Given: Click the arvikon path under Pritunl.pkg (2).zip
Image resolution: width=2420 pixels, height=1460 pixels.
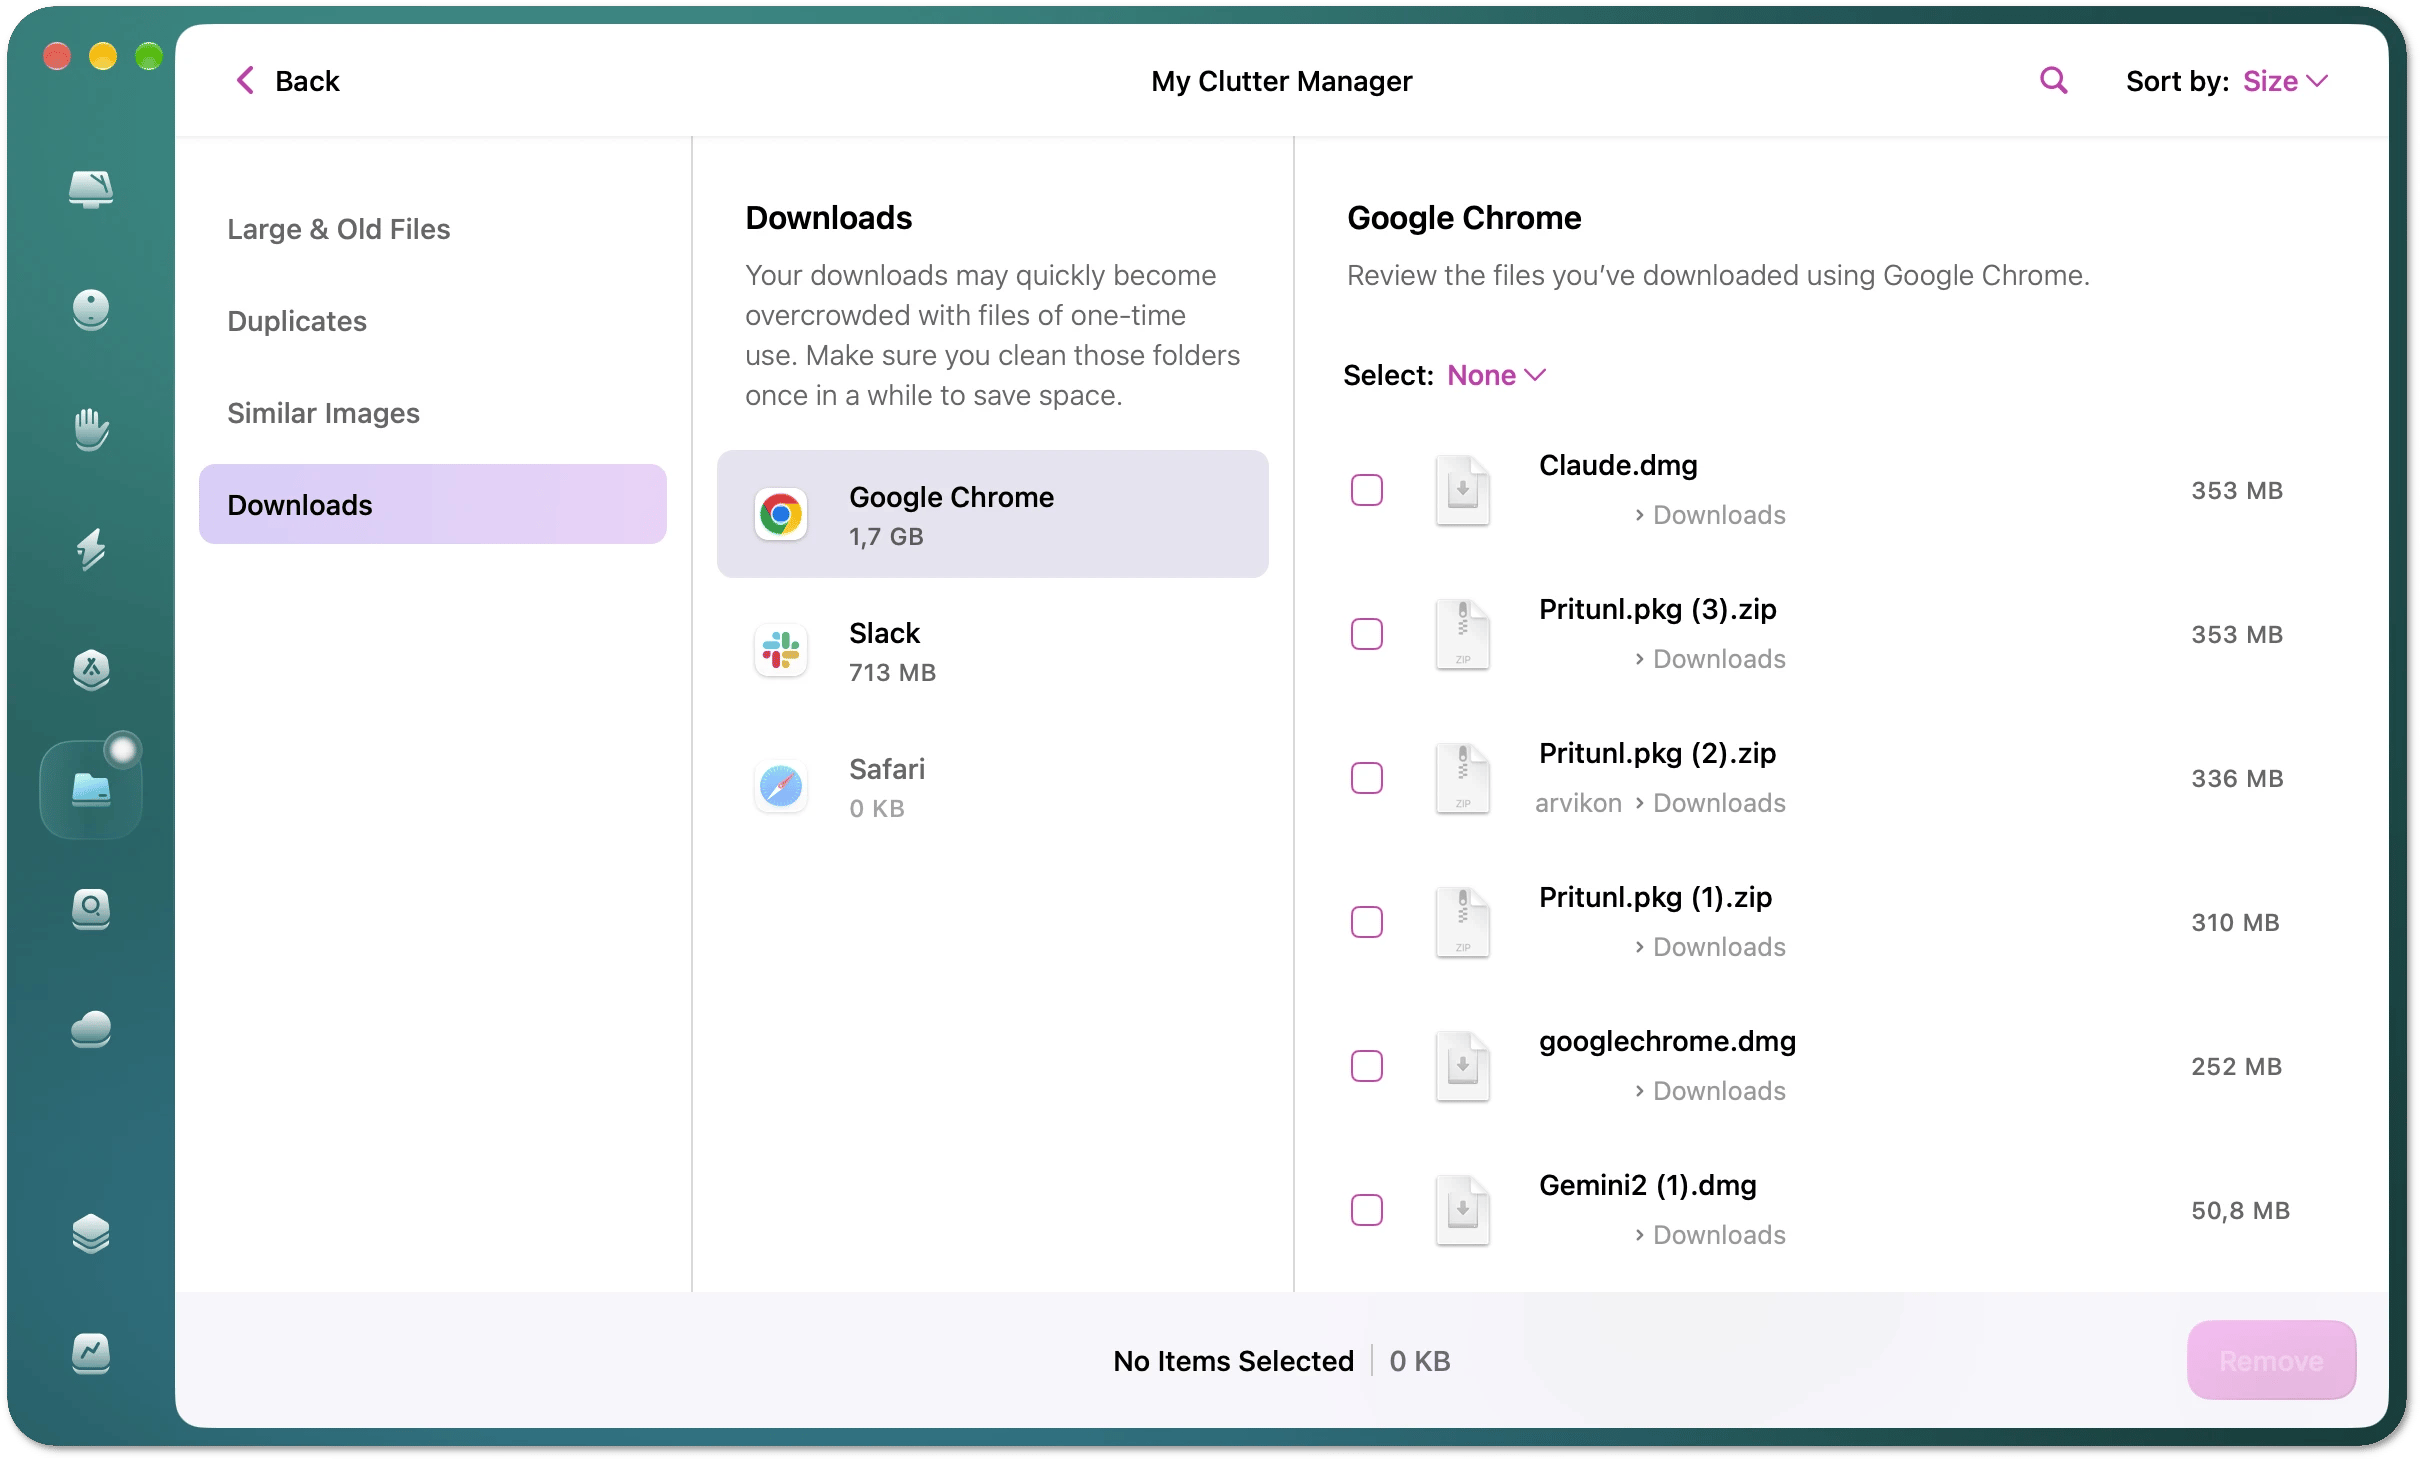Looking at the screenshot, I should coord(1578,803).
